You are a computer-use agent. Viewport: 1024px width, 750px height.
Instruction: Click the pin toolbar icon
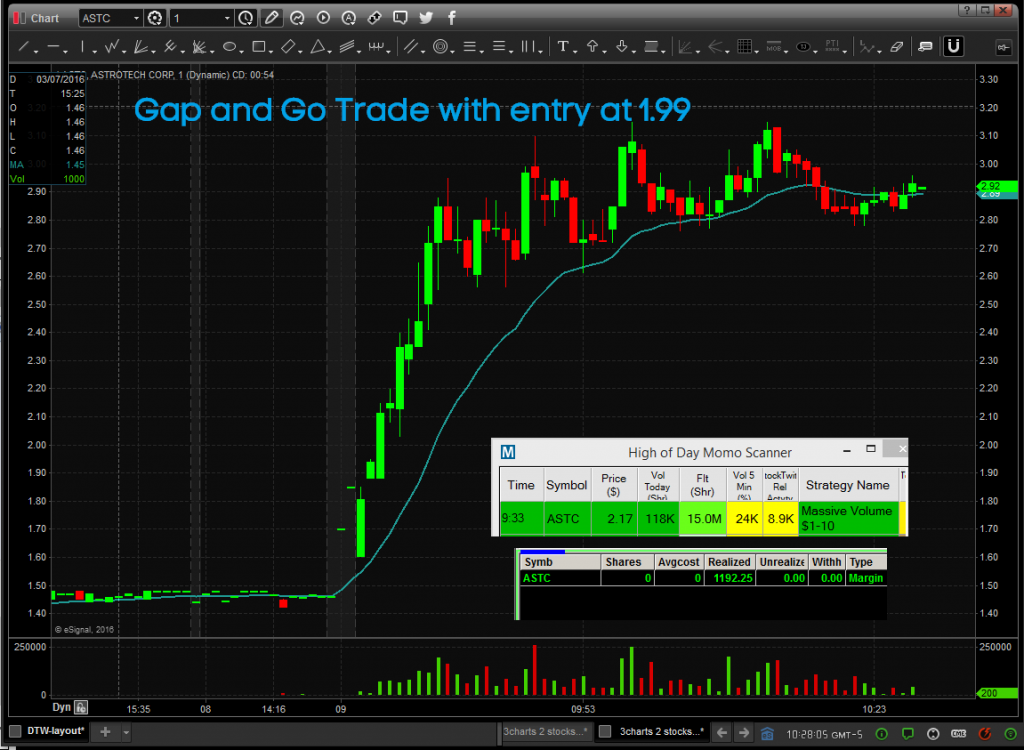[x=1003, y=47]
